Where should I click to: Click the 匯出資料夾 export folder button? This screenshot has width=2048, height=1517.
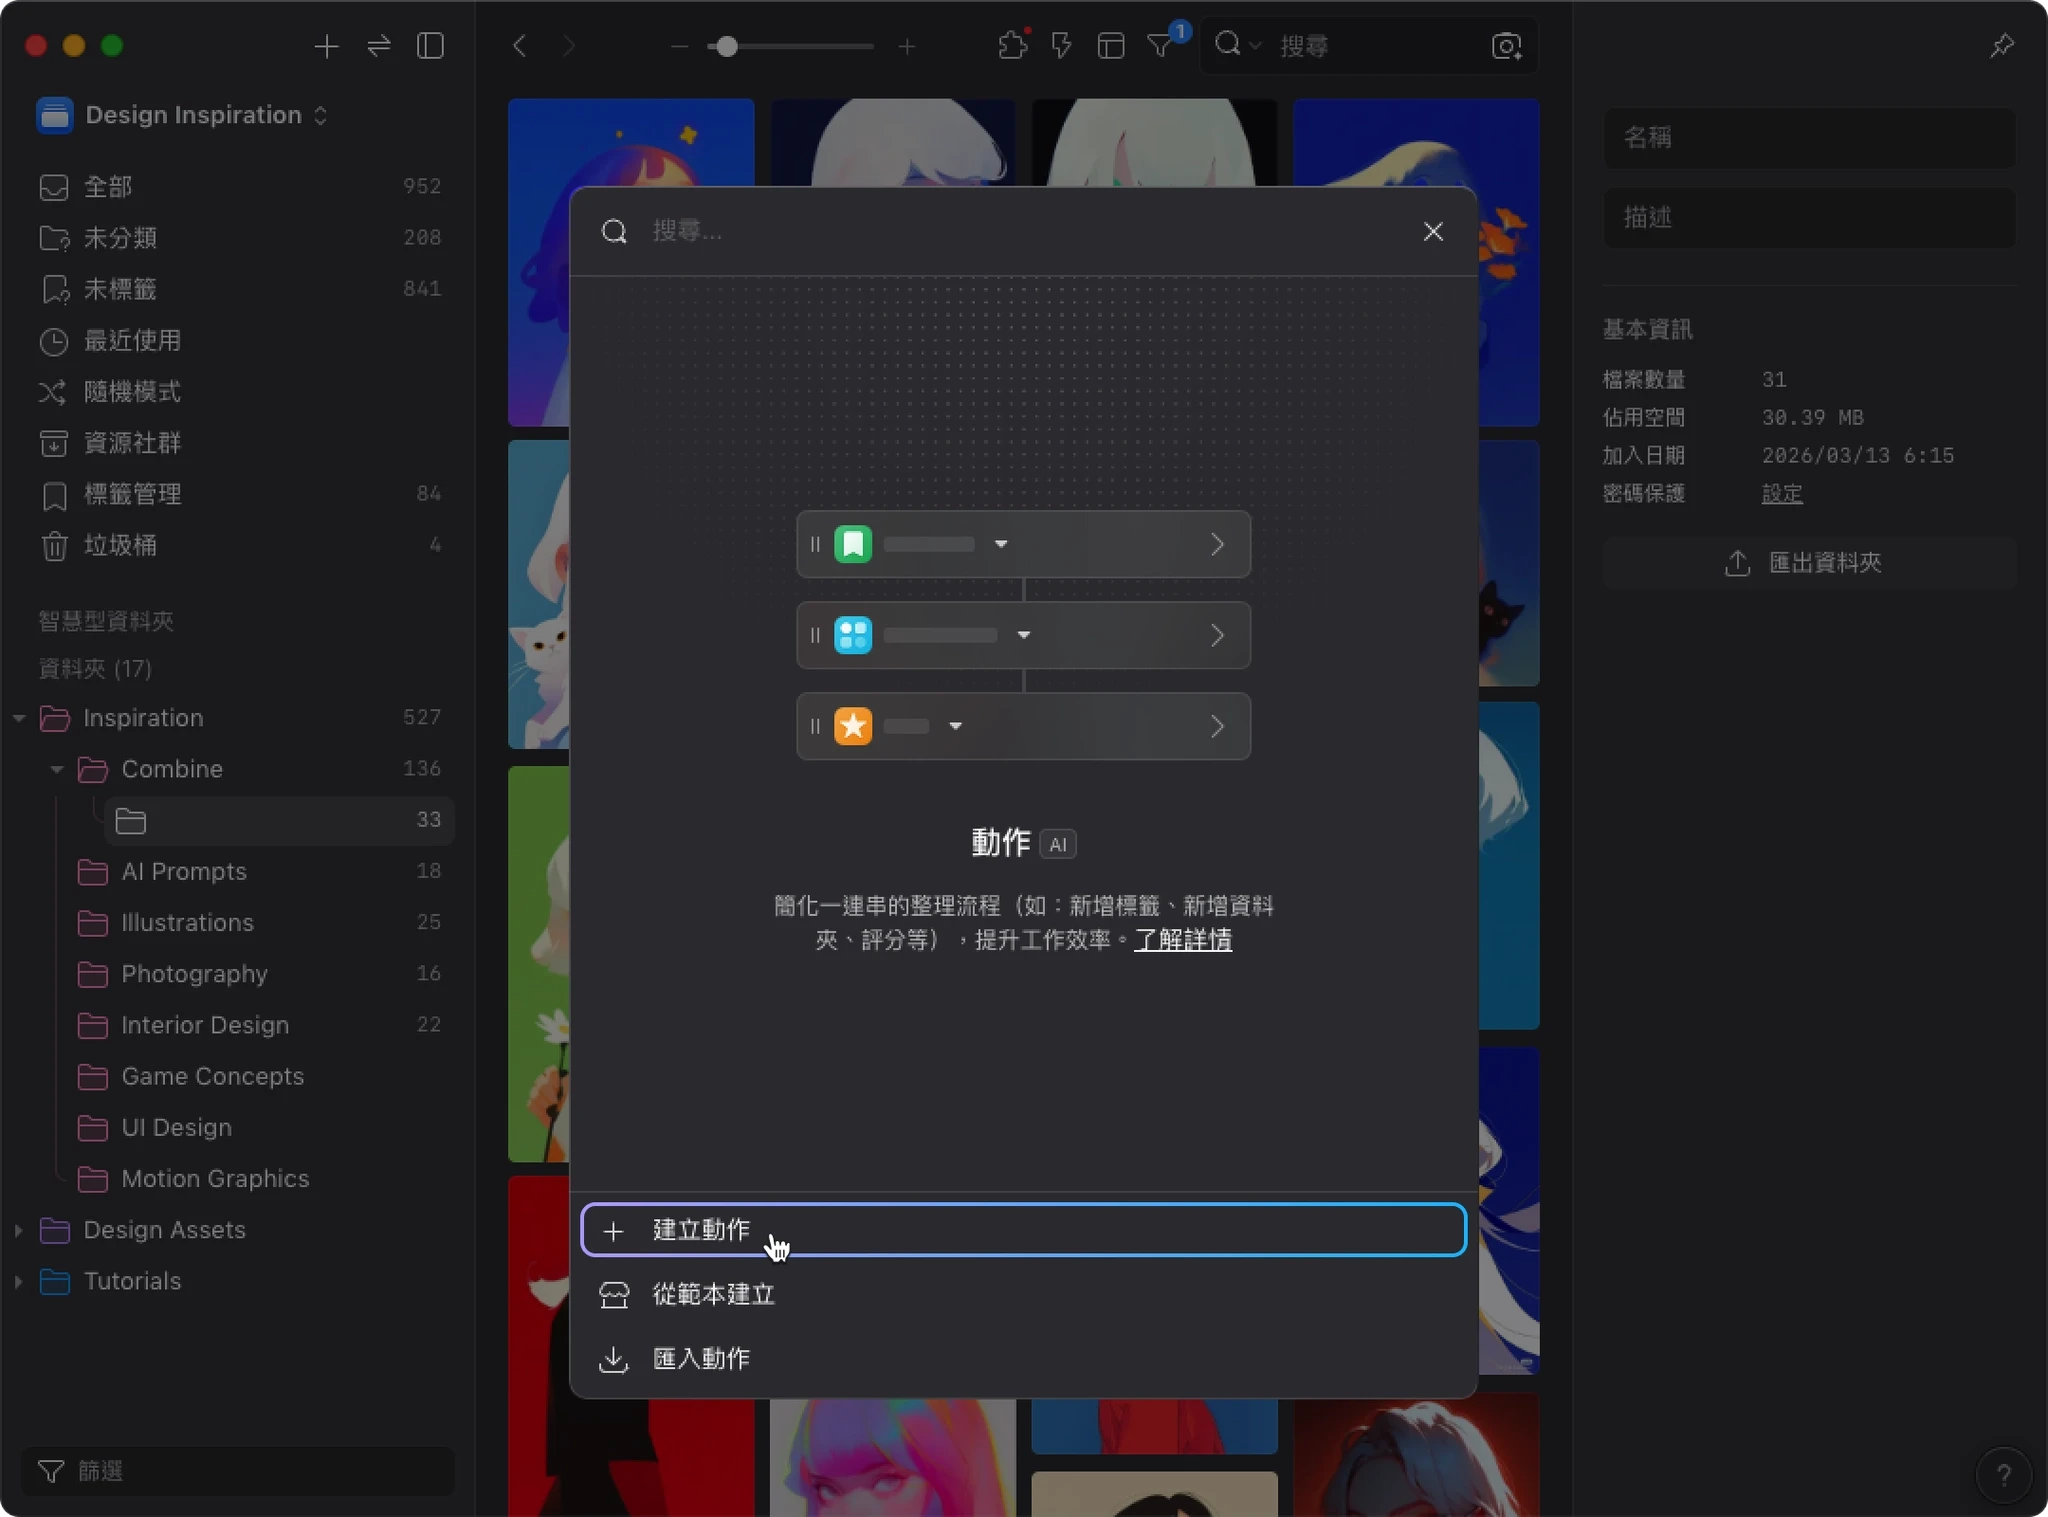1808,563
